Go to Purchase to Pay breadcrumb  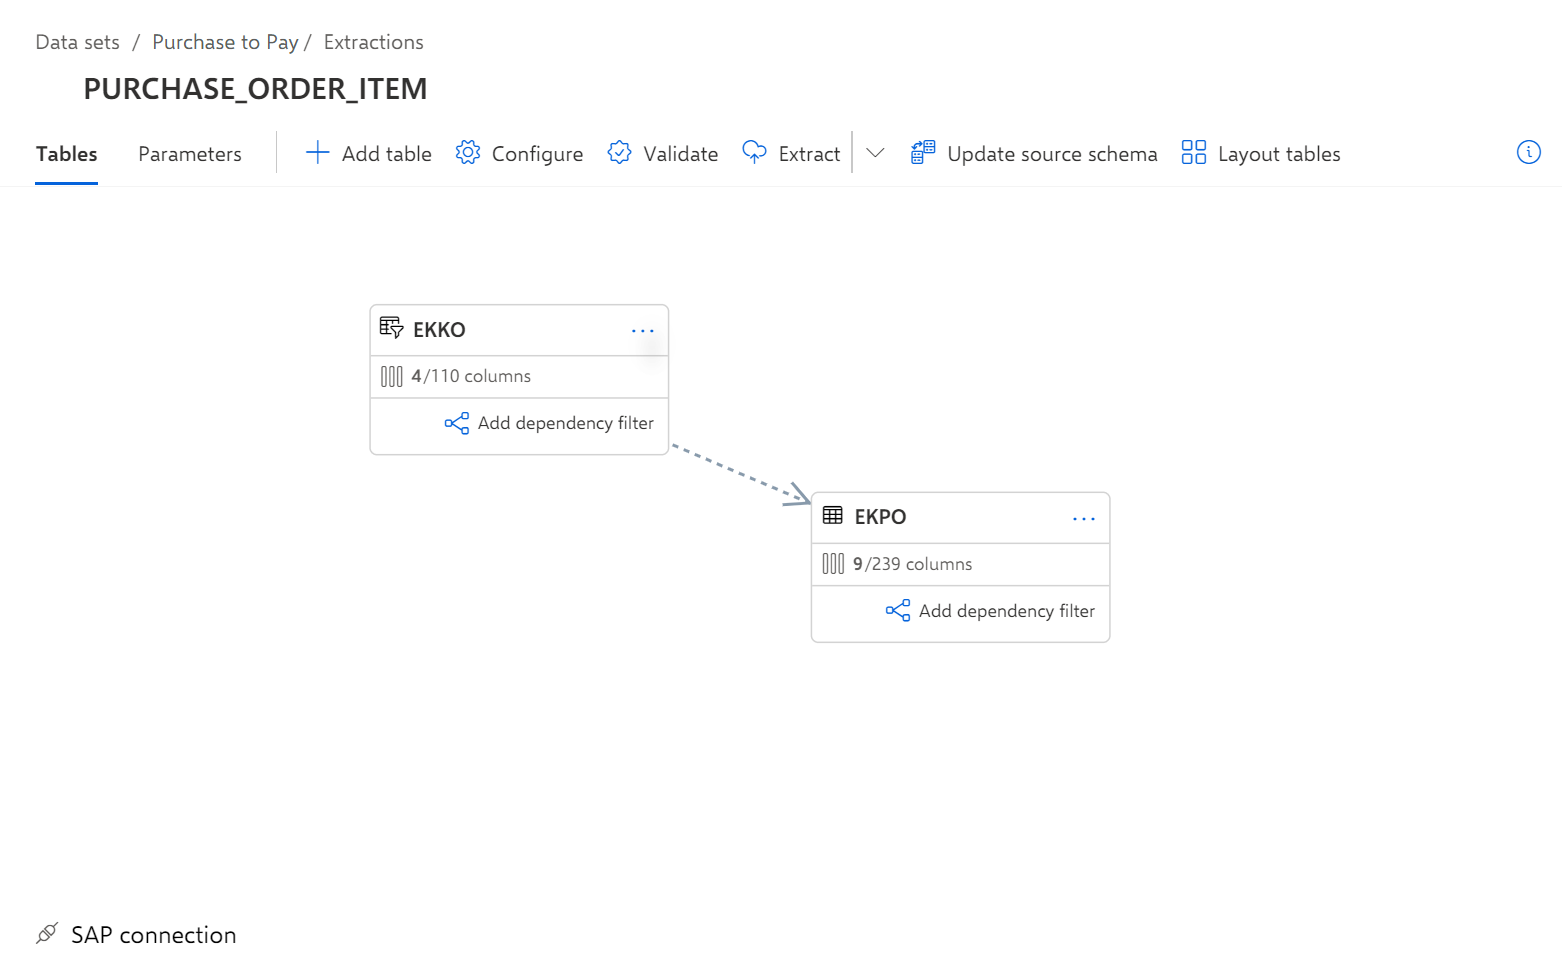[x=225, y=42]
